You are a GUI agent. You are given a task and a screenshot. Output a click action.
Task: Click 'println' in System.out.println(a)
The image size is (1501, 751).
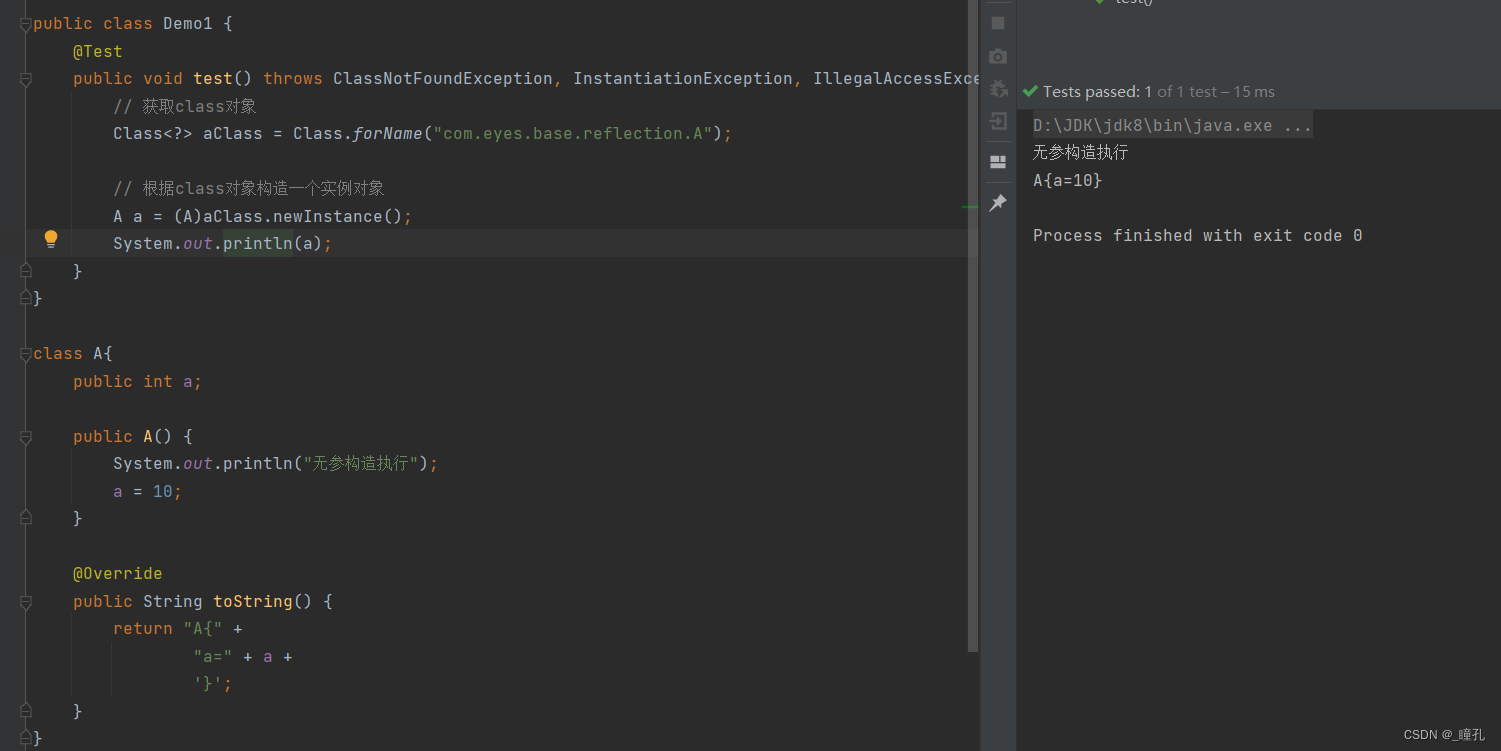coord(257,244)
